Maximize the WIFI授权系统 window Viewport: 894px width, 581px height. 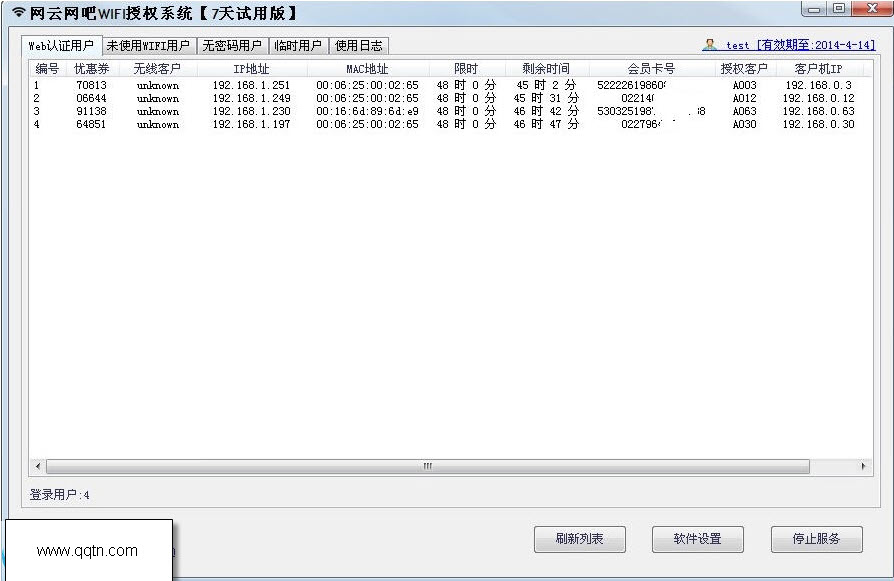(x=839, y=9)
